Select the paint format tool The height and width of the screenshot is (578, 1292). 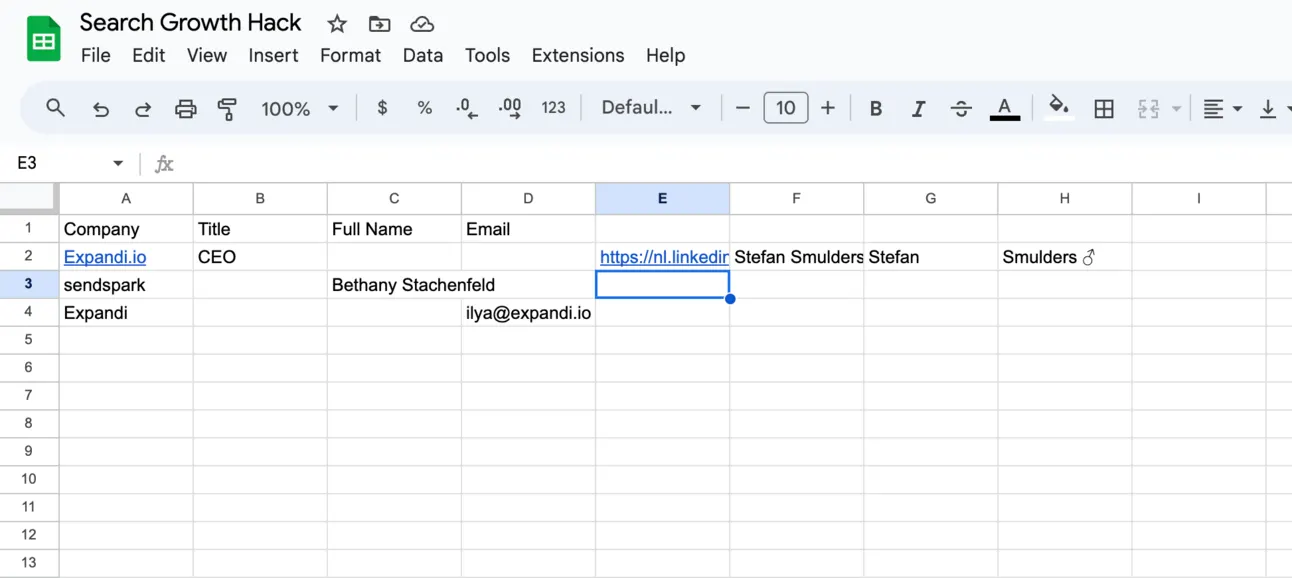point(227,109)
